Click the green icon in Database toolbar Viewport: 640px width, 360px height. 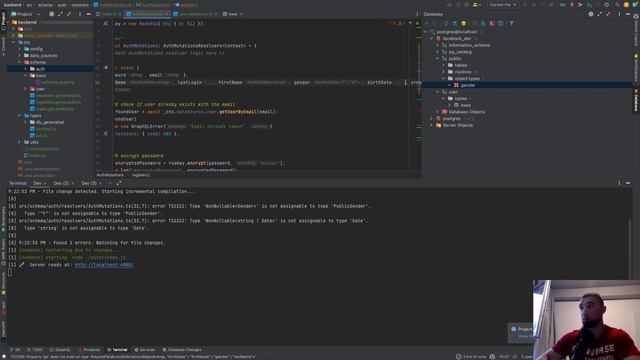[483, 24]
